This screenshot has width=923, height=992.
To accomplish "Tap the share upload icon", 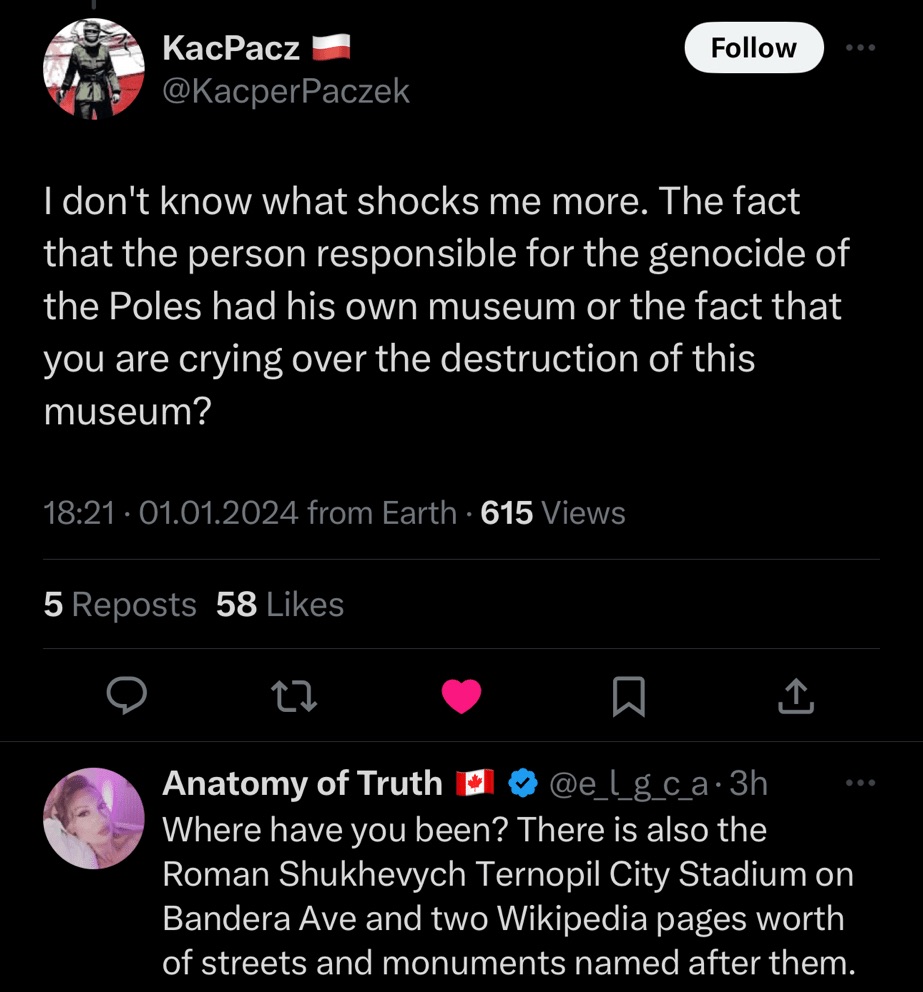I will tap(796, 696).
